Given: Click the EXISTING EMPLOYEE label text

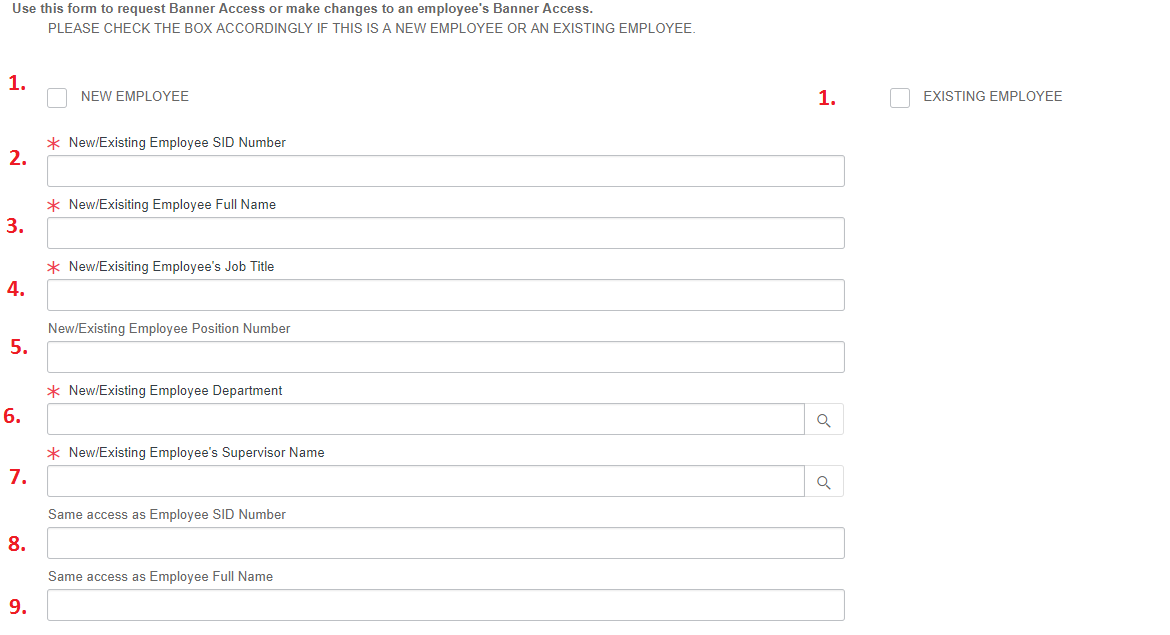Looking at the screenshot, I should tap(992, 97).
